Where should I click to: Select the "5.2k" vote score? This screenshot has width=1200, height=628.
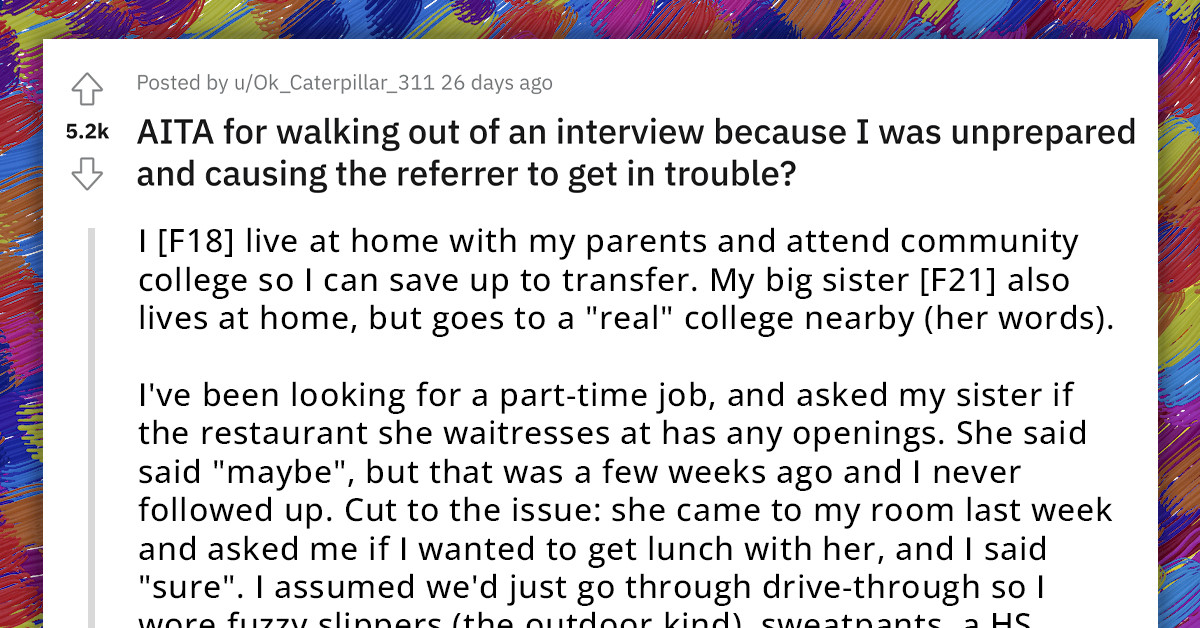click(x=86, y=131)
